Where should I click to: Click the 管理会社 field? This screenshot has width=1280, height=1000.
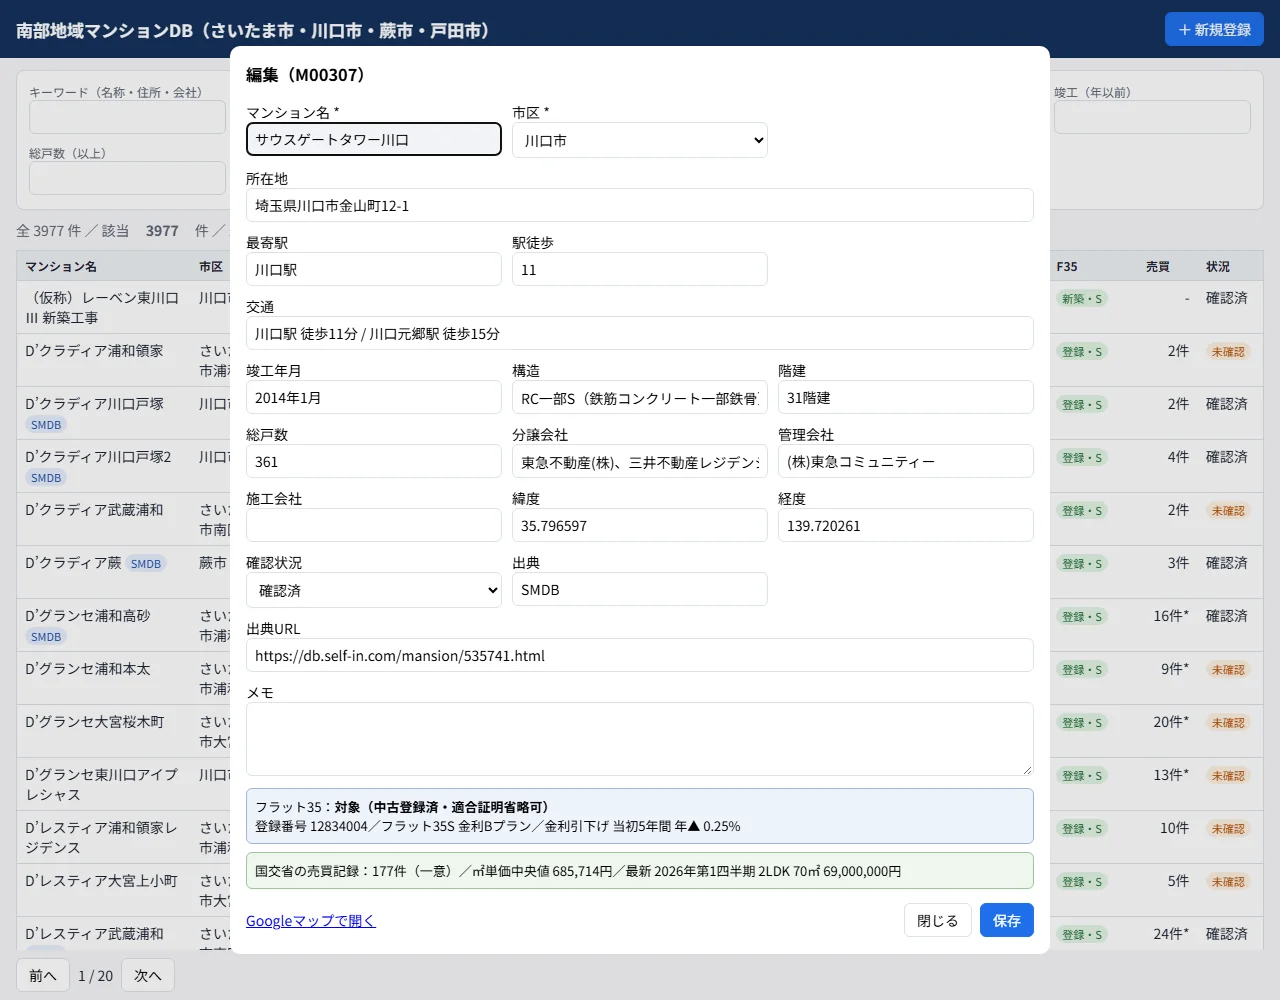point(906,461)
